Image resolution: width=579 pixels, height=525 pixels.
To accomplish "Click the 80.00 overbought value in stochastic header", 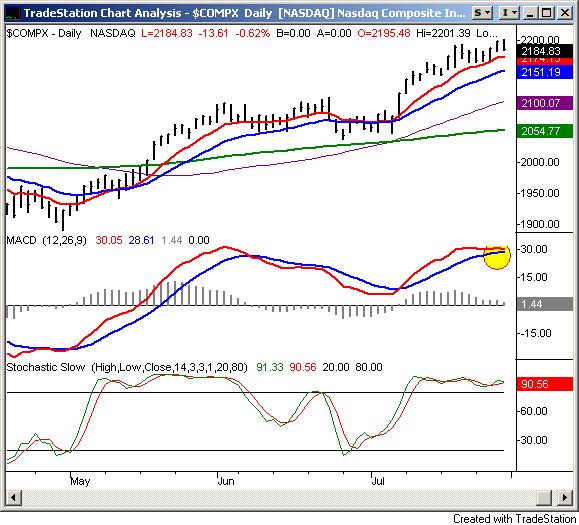I will coord(369,367).
